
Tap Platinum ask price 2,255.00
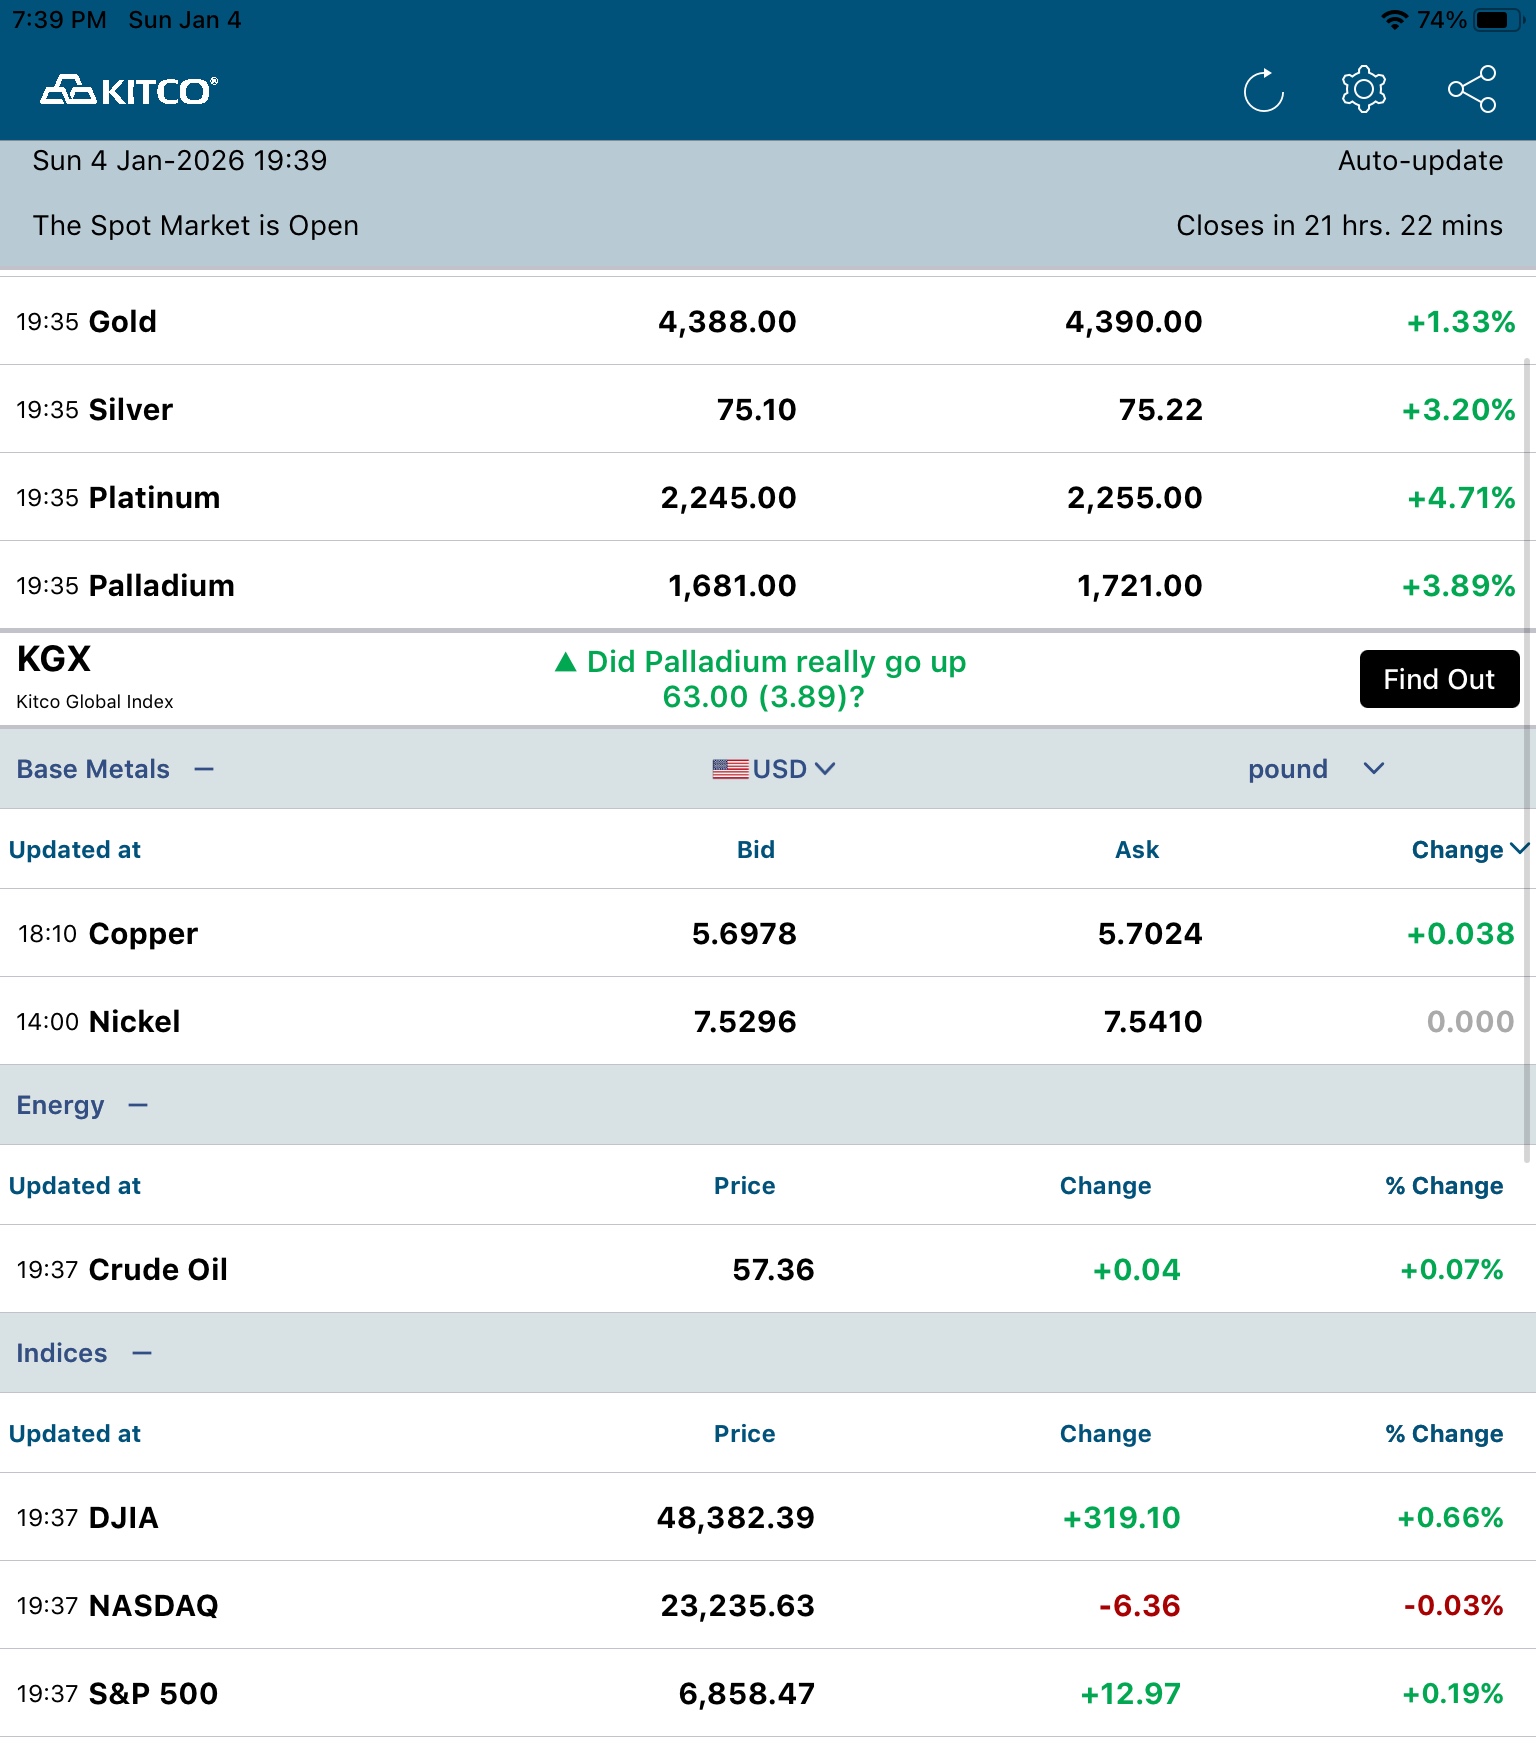(x=1134, y=498)
